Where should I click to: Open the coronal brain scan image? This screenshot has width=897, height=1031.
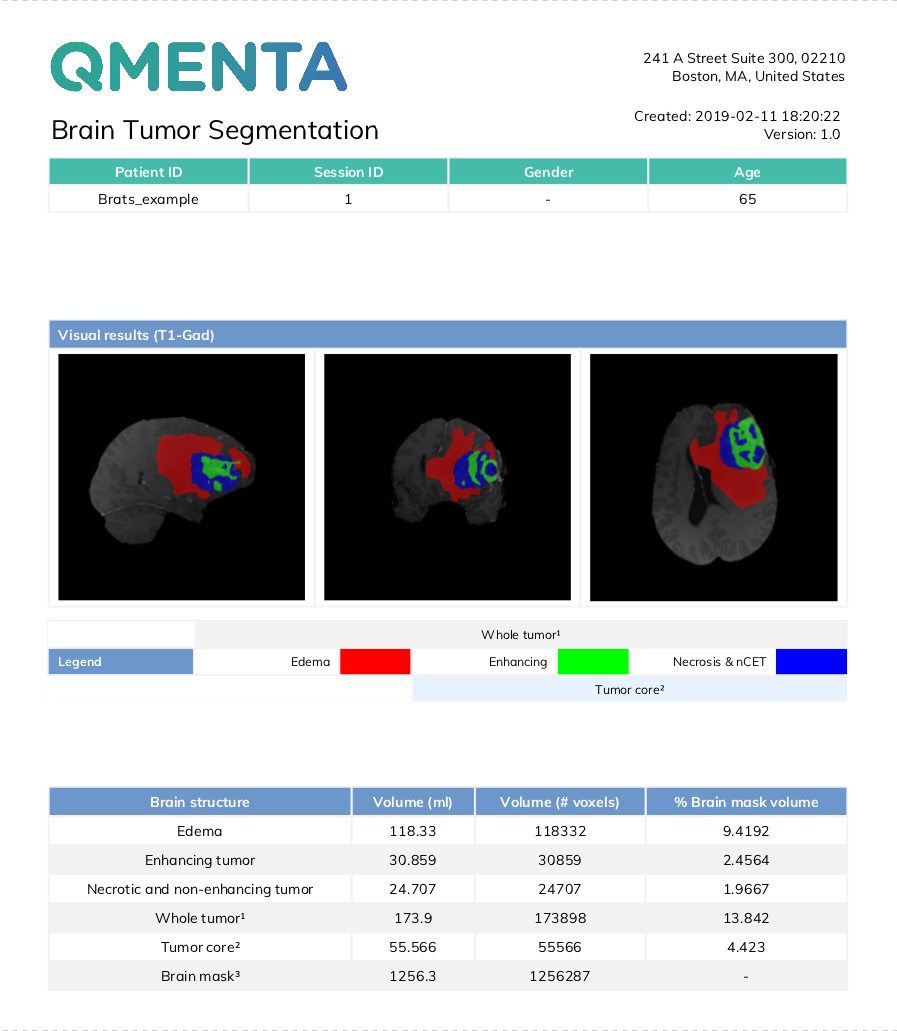[447, 477]
